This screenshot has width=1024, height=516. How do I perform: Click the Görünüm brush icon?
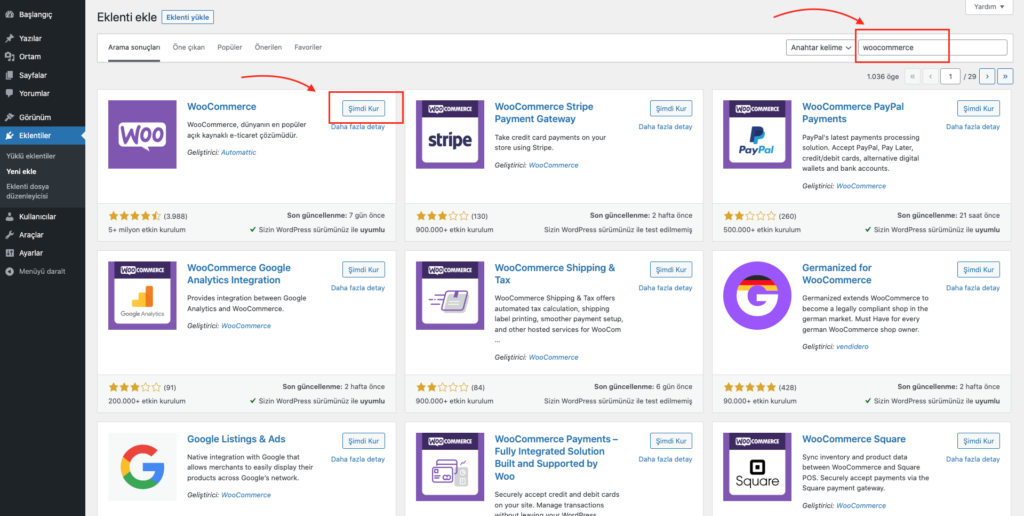9,118
